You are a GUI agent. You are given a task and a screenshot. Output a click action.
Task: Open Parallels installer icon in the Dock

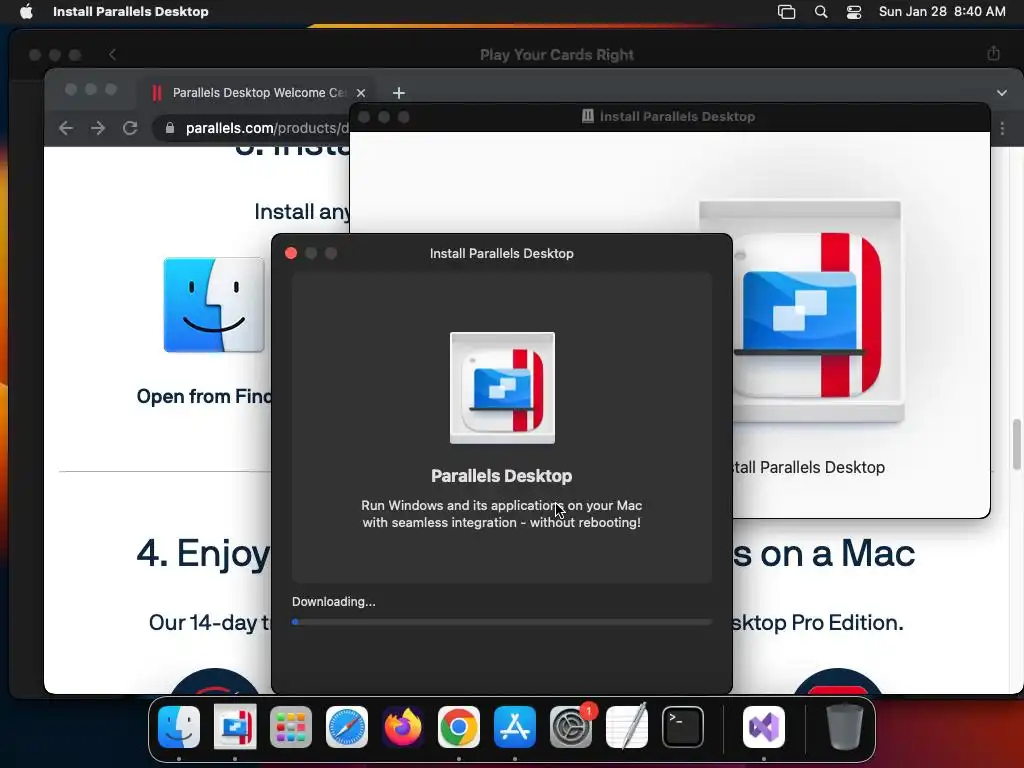coord(235,727)
